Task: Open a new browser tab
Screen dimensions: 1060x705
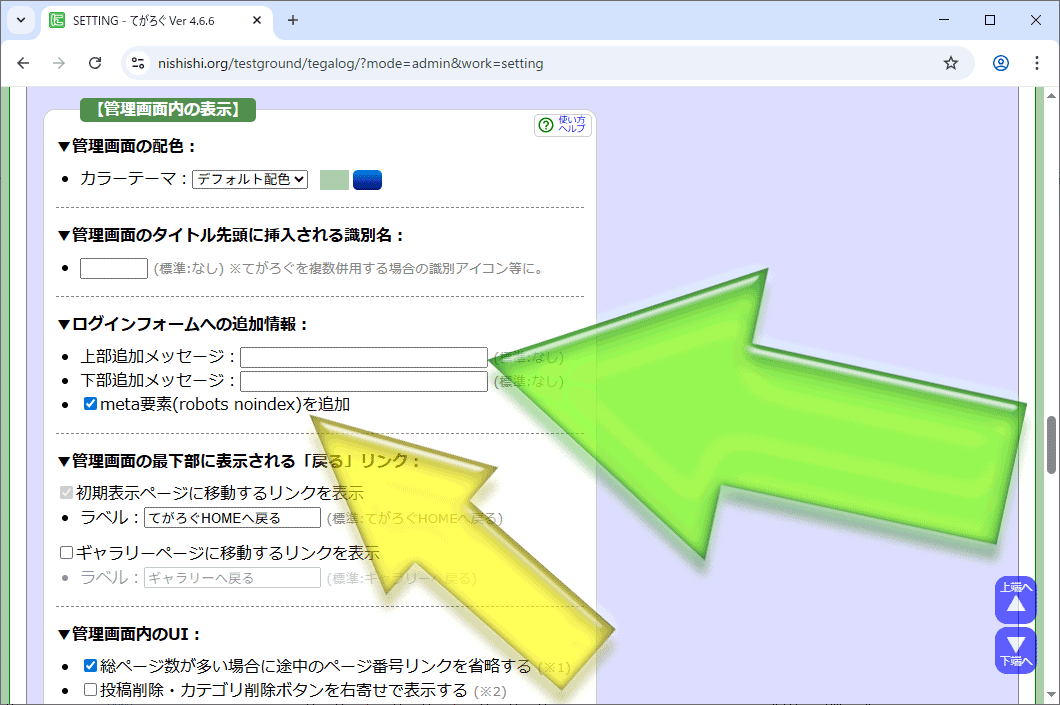Action: point(293,20)
